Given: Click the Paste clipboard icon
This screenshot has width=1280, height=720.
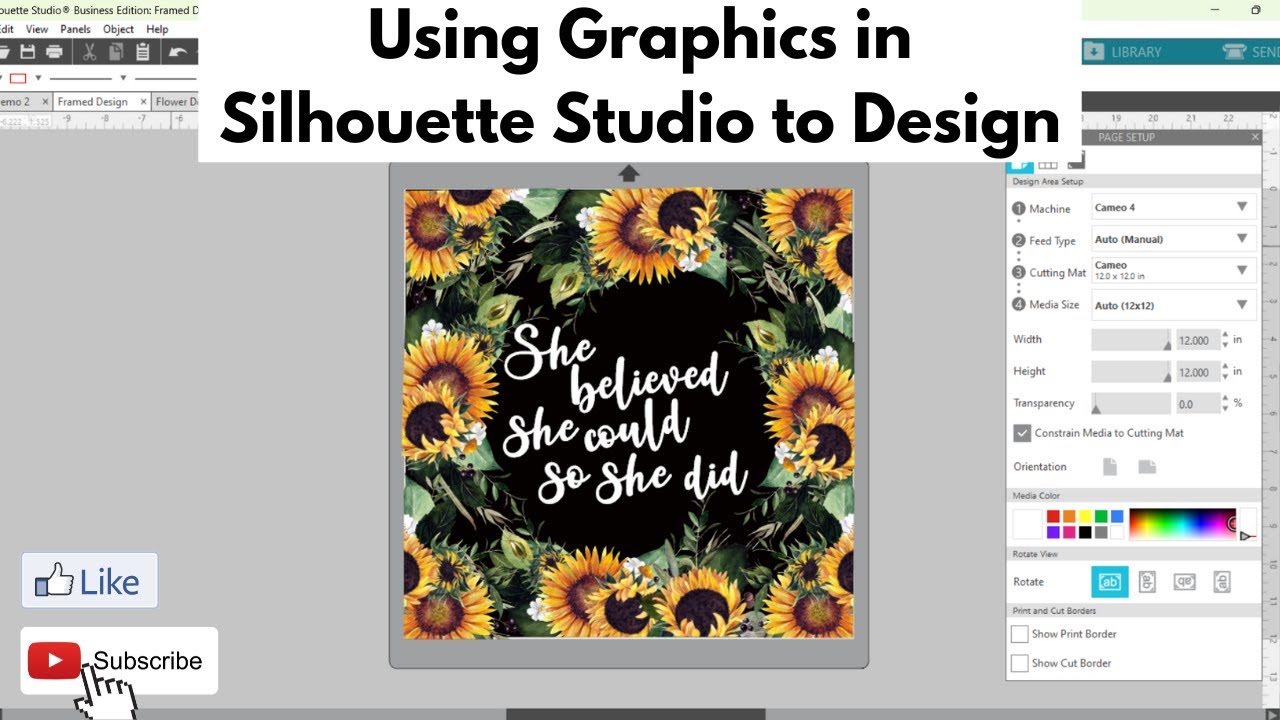Looking at the screenshot, I should [x=142, y=52].
